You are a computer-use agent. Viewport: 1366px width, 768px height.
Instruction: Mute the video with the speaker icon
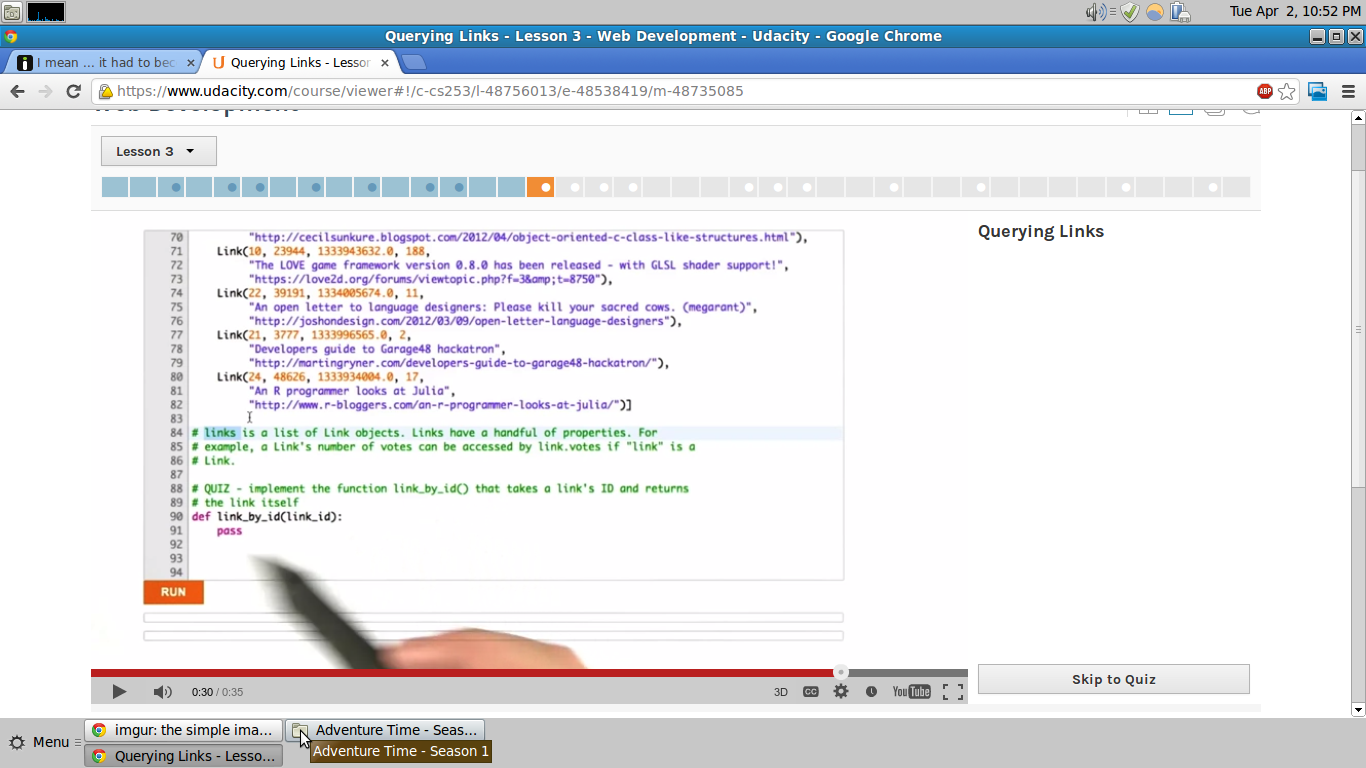[162, 691]
